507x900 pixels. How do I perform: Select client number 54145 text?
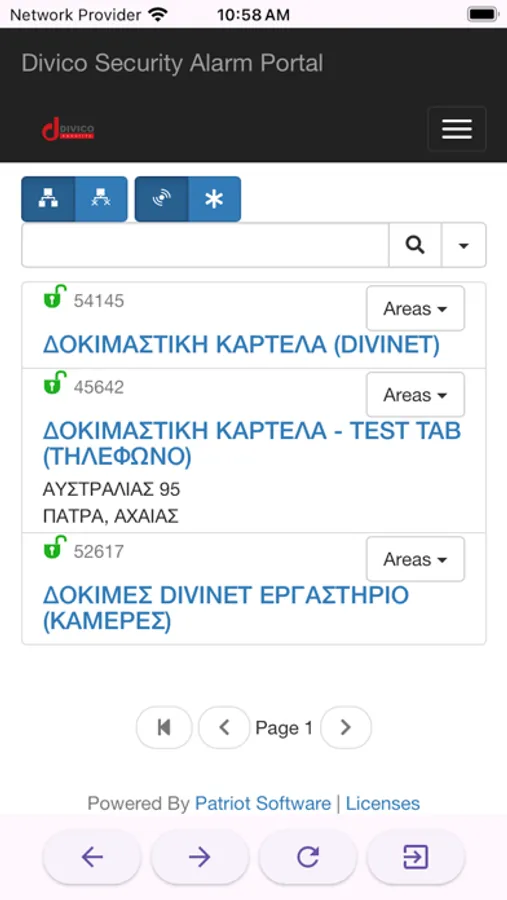click(x=99, y=301)
